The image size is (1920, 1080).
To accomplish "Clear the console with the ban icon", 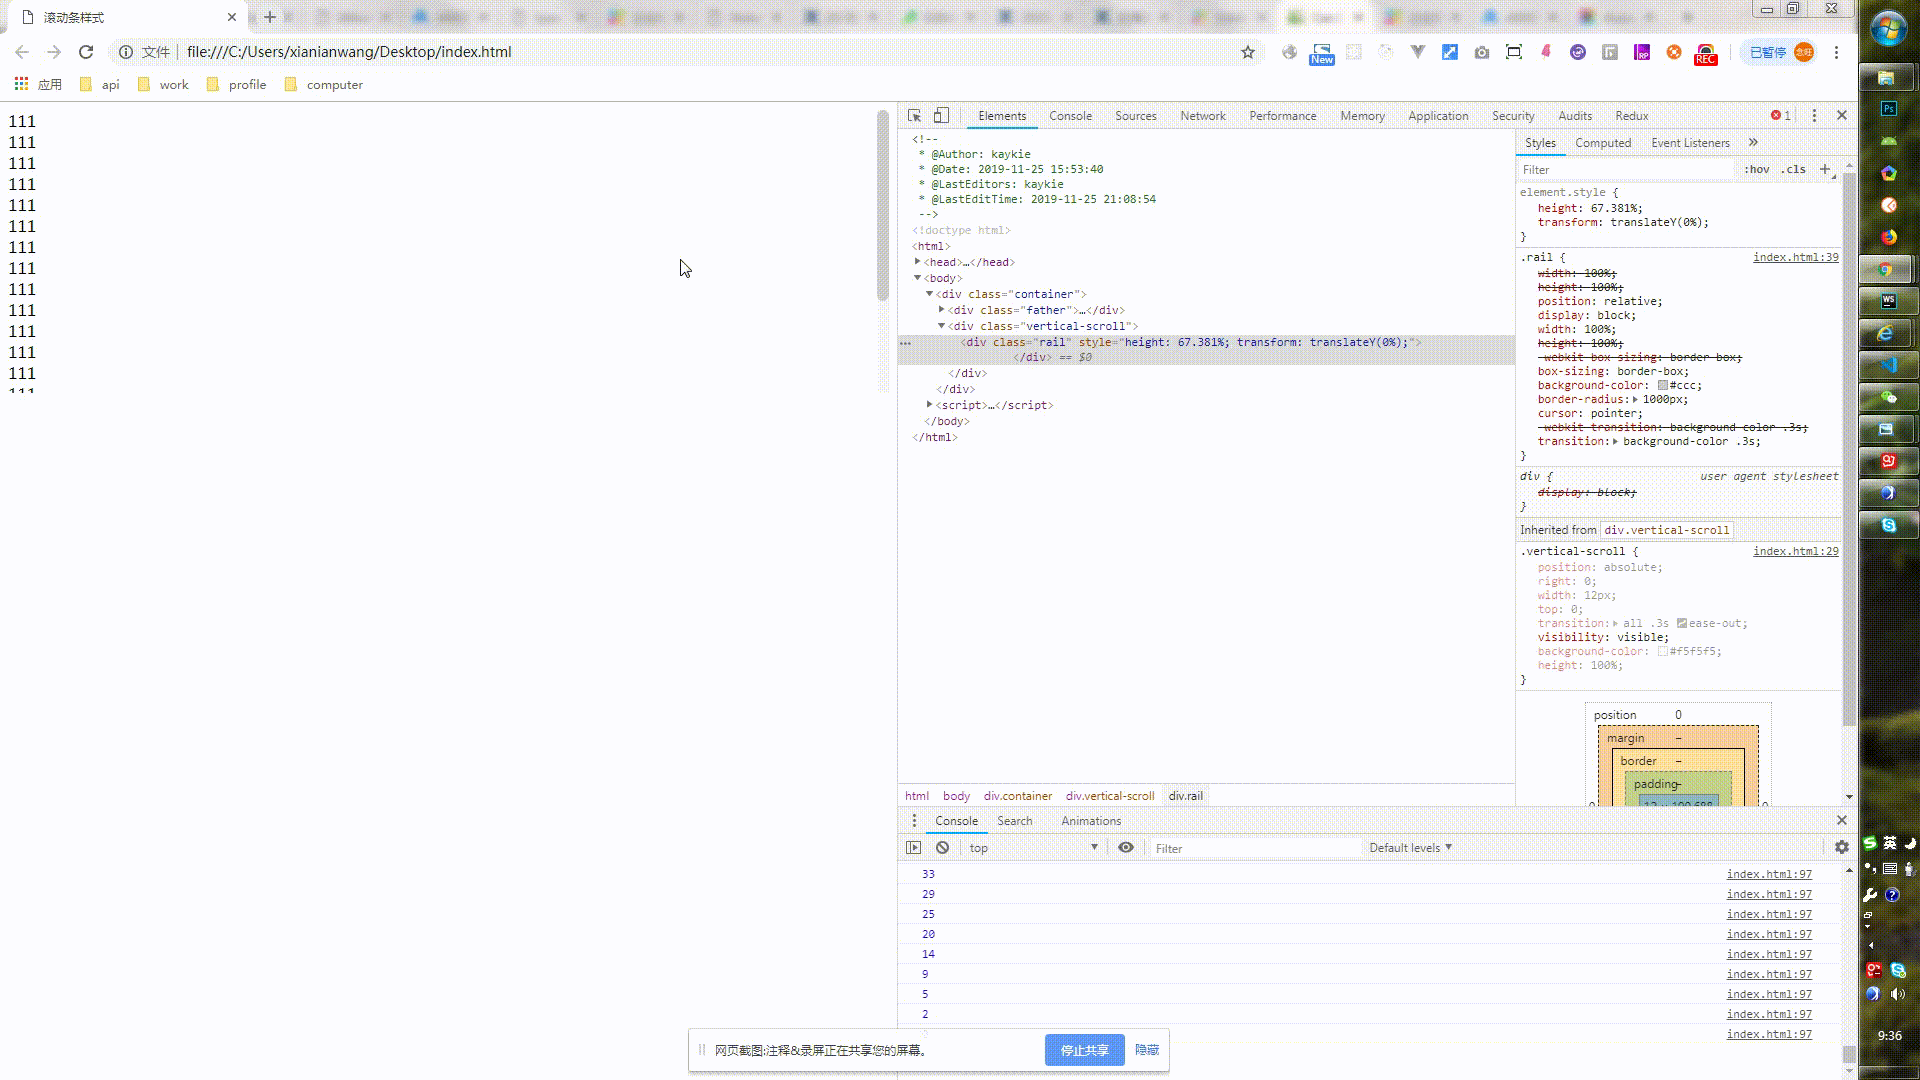I will (x=942, y=848).
